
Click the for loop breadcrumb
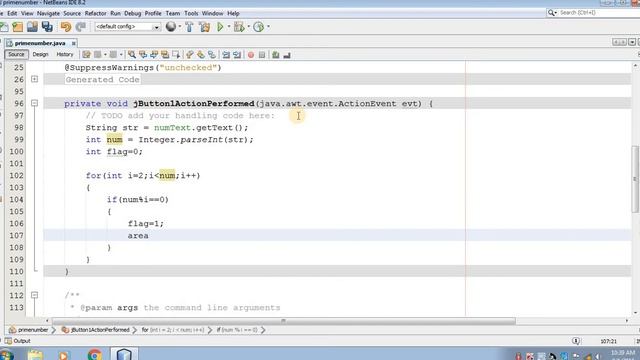point(173,330)
